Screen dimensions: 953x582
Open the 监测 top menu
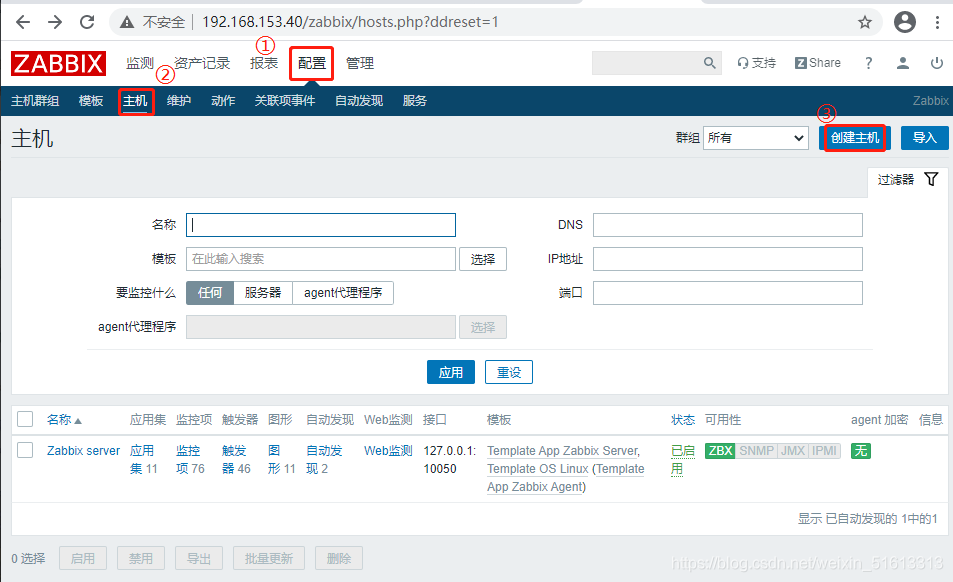[139, 63]
